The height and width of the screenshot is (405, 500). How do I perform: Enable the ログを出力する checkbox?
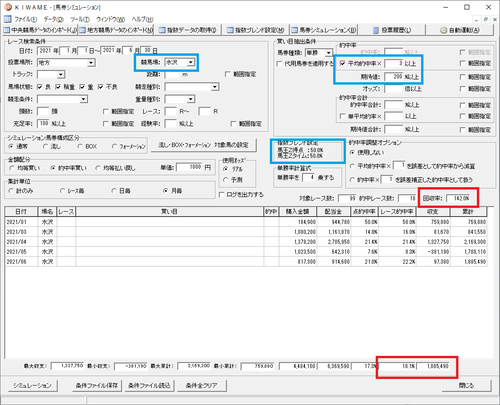(222, 195)
